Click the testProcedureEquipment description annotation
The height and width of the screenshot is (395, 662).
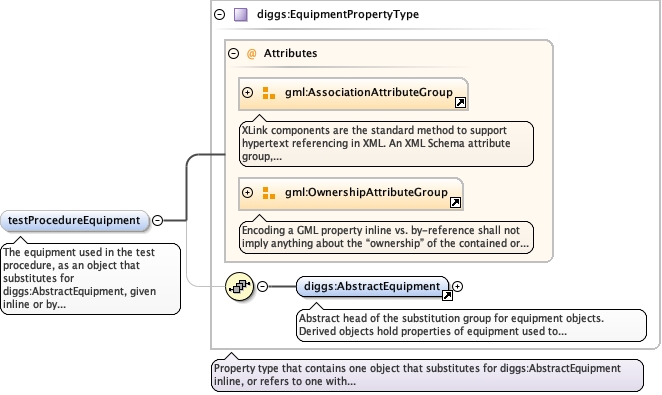(91, 279)
